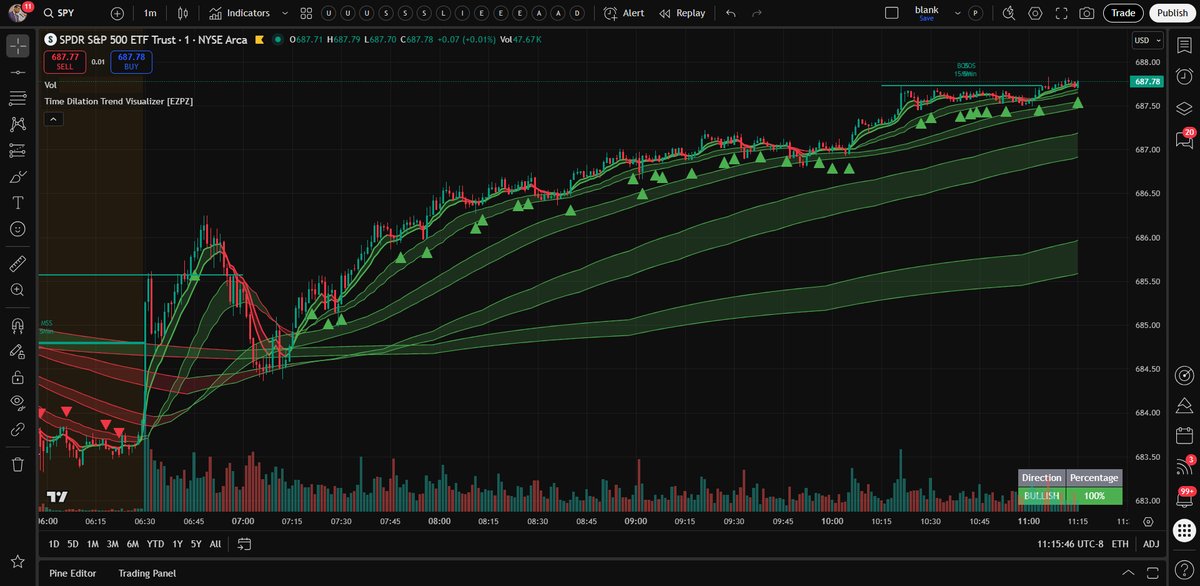Open the go to date calendar
Image resolution: width=1200 pixels, height=586 pixels.
(244, 544)
